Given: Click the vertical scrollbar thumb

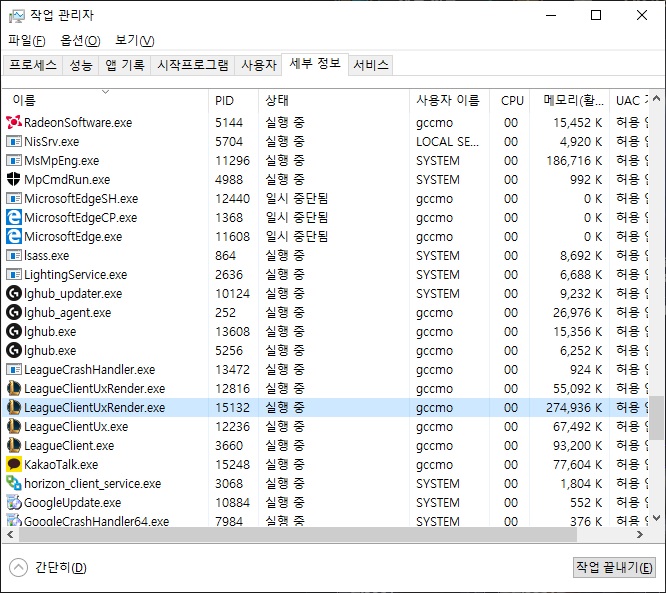Looking at the screenshot, I should 656,418.
